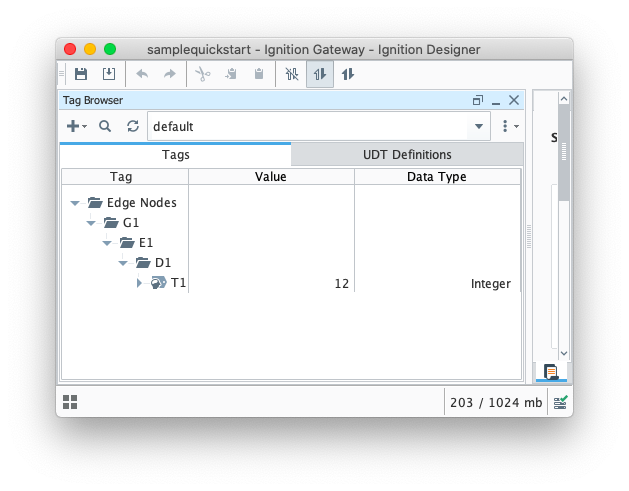Toggle the comm off mode button
Viewport: 629px width, 491px height.
click(x=292, y=74)
